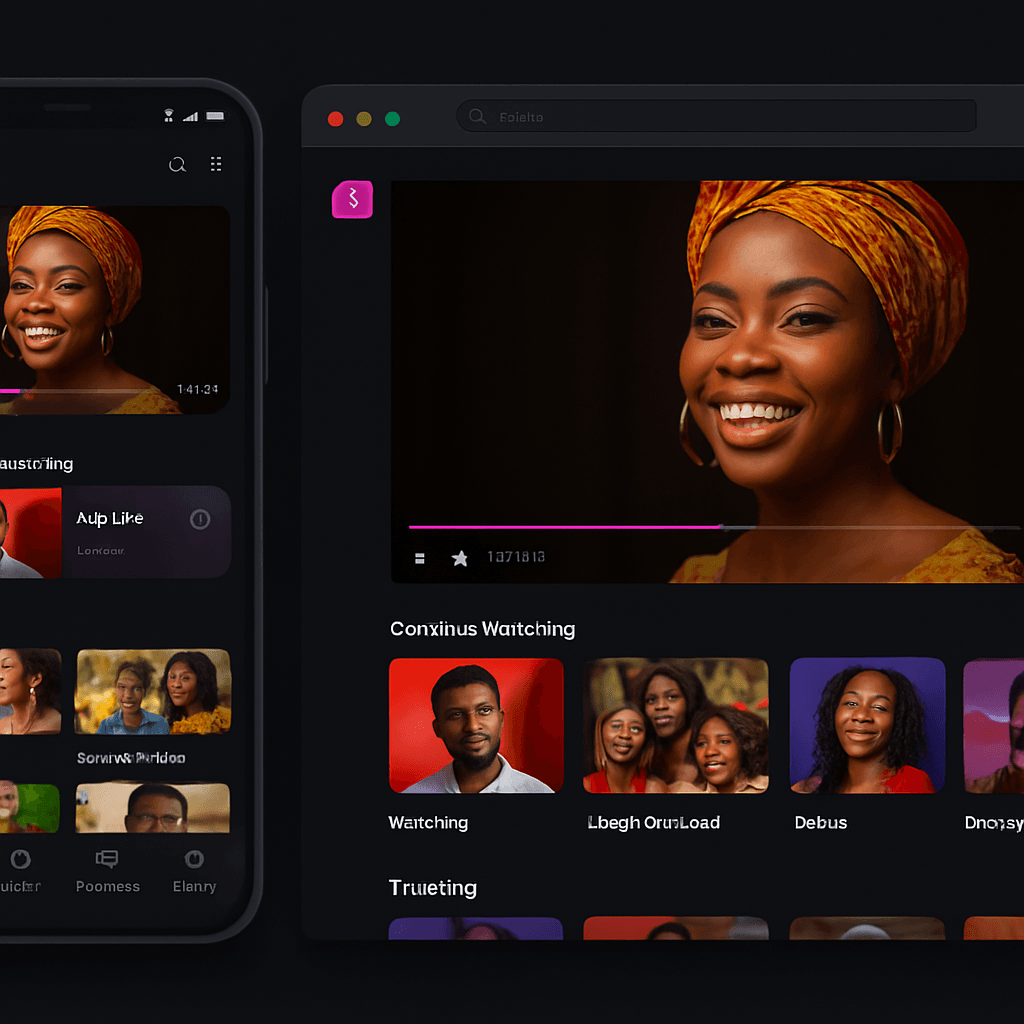Viewport: 1024px width, 1024px height.
Task: Click the star icon in video player
Action: pyautogui.click(x=460, y=558)
